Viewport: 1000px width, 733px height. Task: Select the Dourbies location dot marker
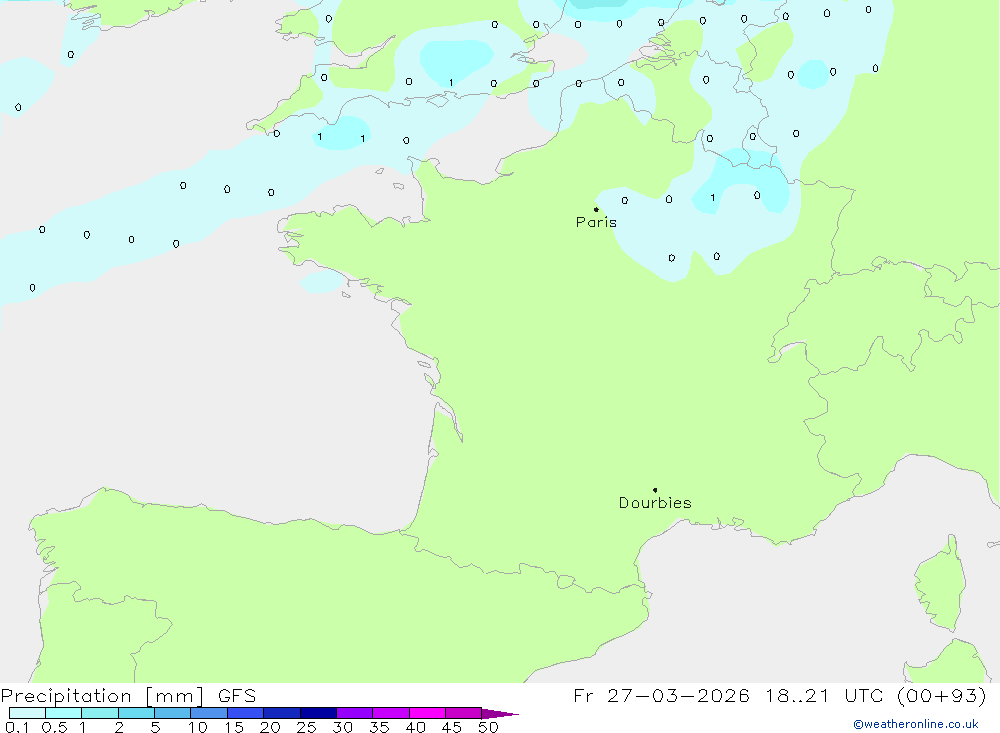point(655,490)
